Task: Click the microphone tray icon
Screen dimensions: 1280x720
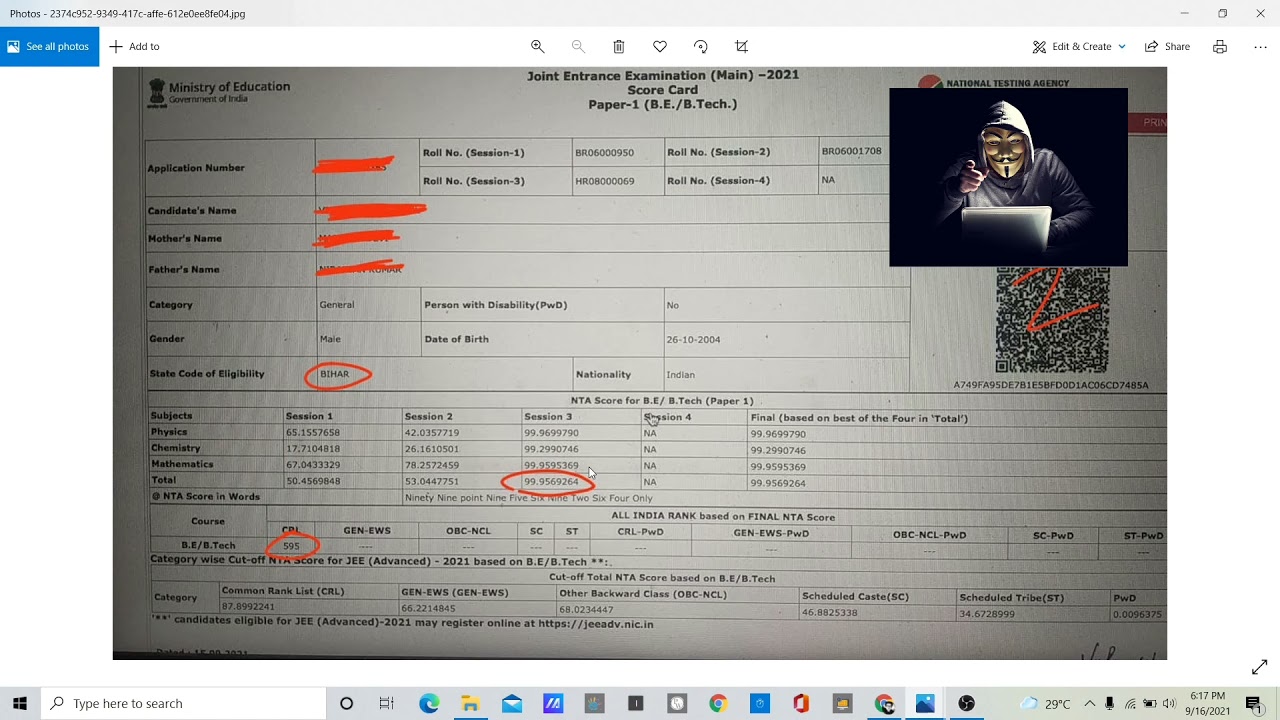Action: coord(1110,703)
